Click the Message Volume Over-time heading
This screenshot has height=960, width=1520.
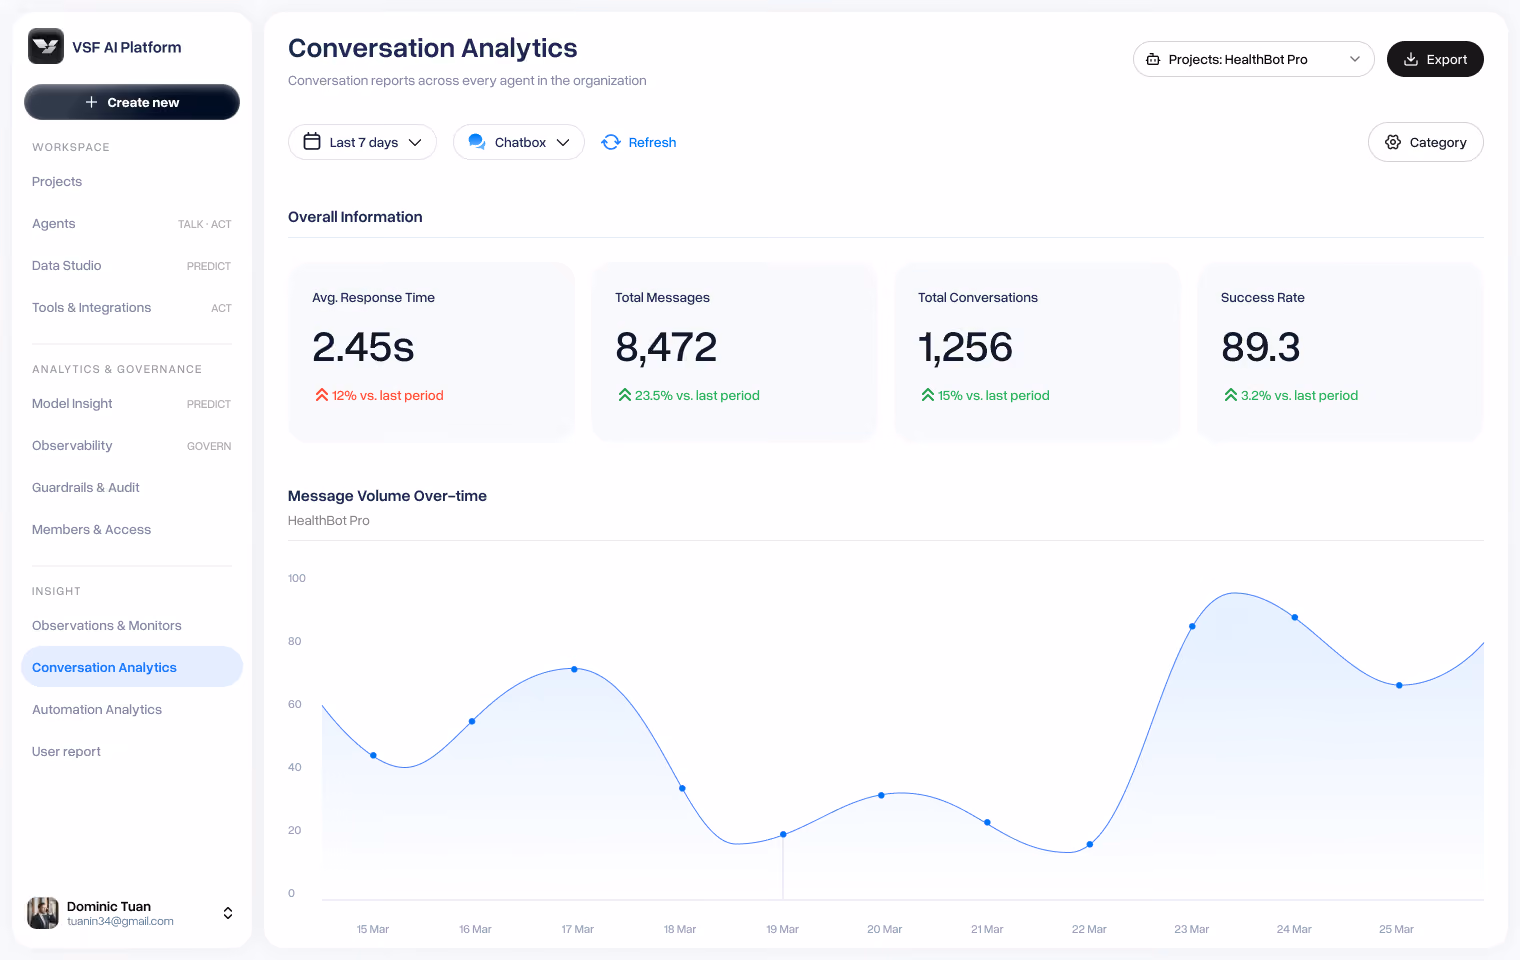tap(387, 496)
